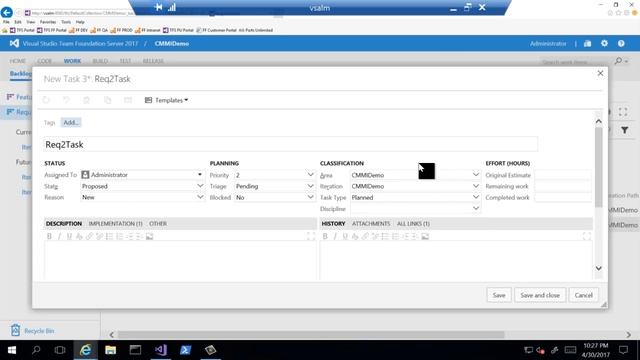Open the Recycle Bin link
This screenshot has width=640, height=360.
coord(33,330)
